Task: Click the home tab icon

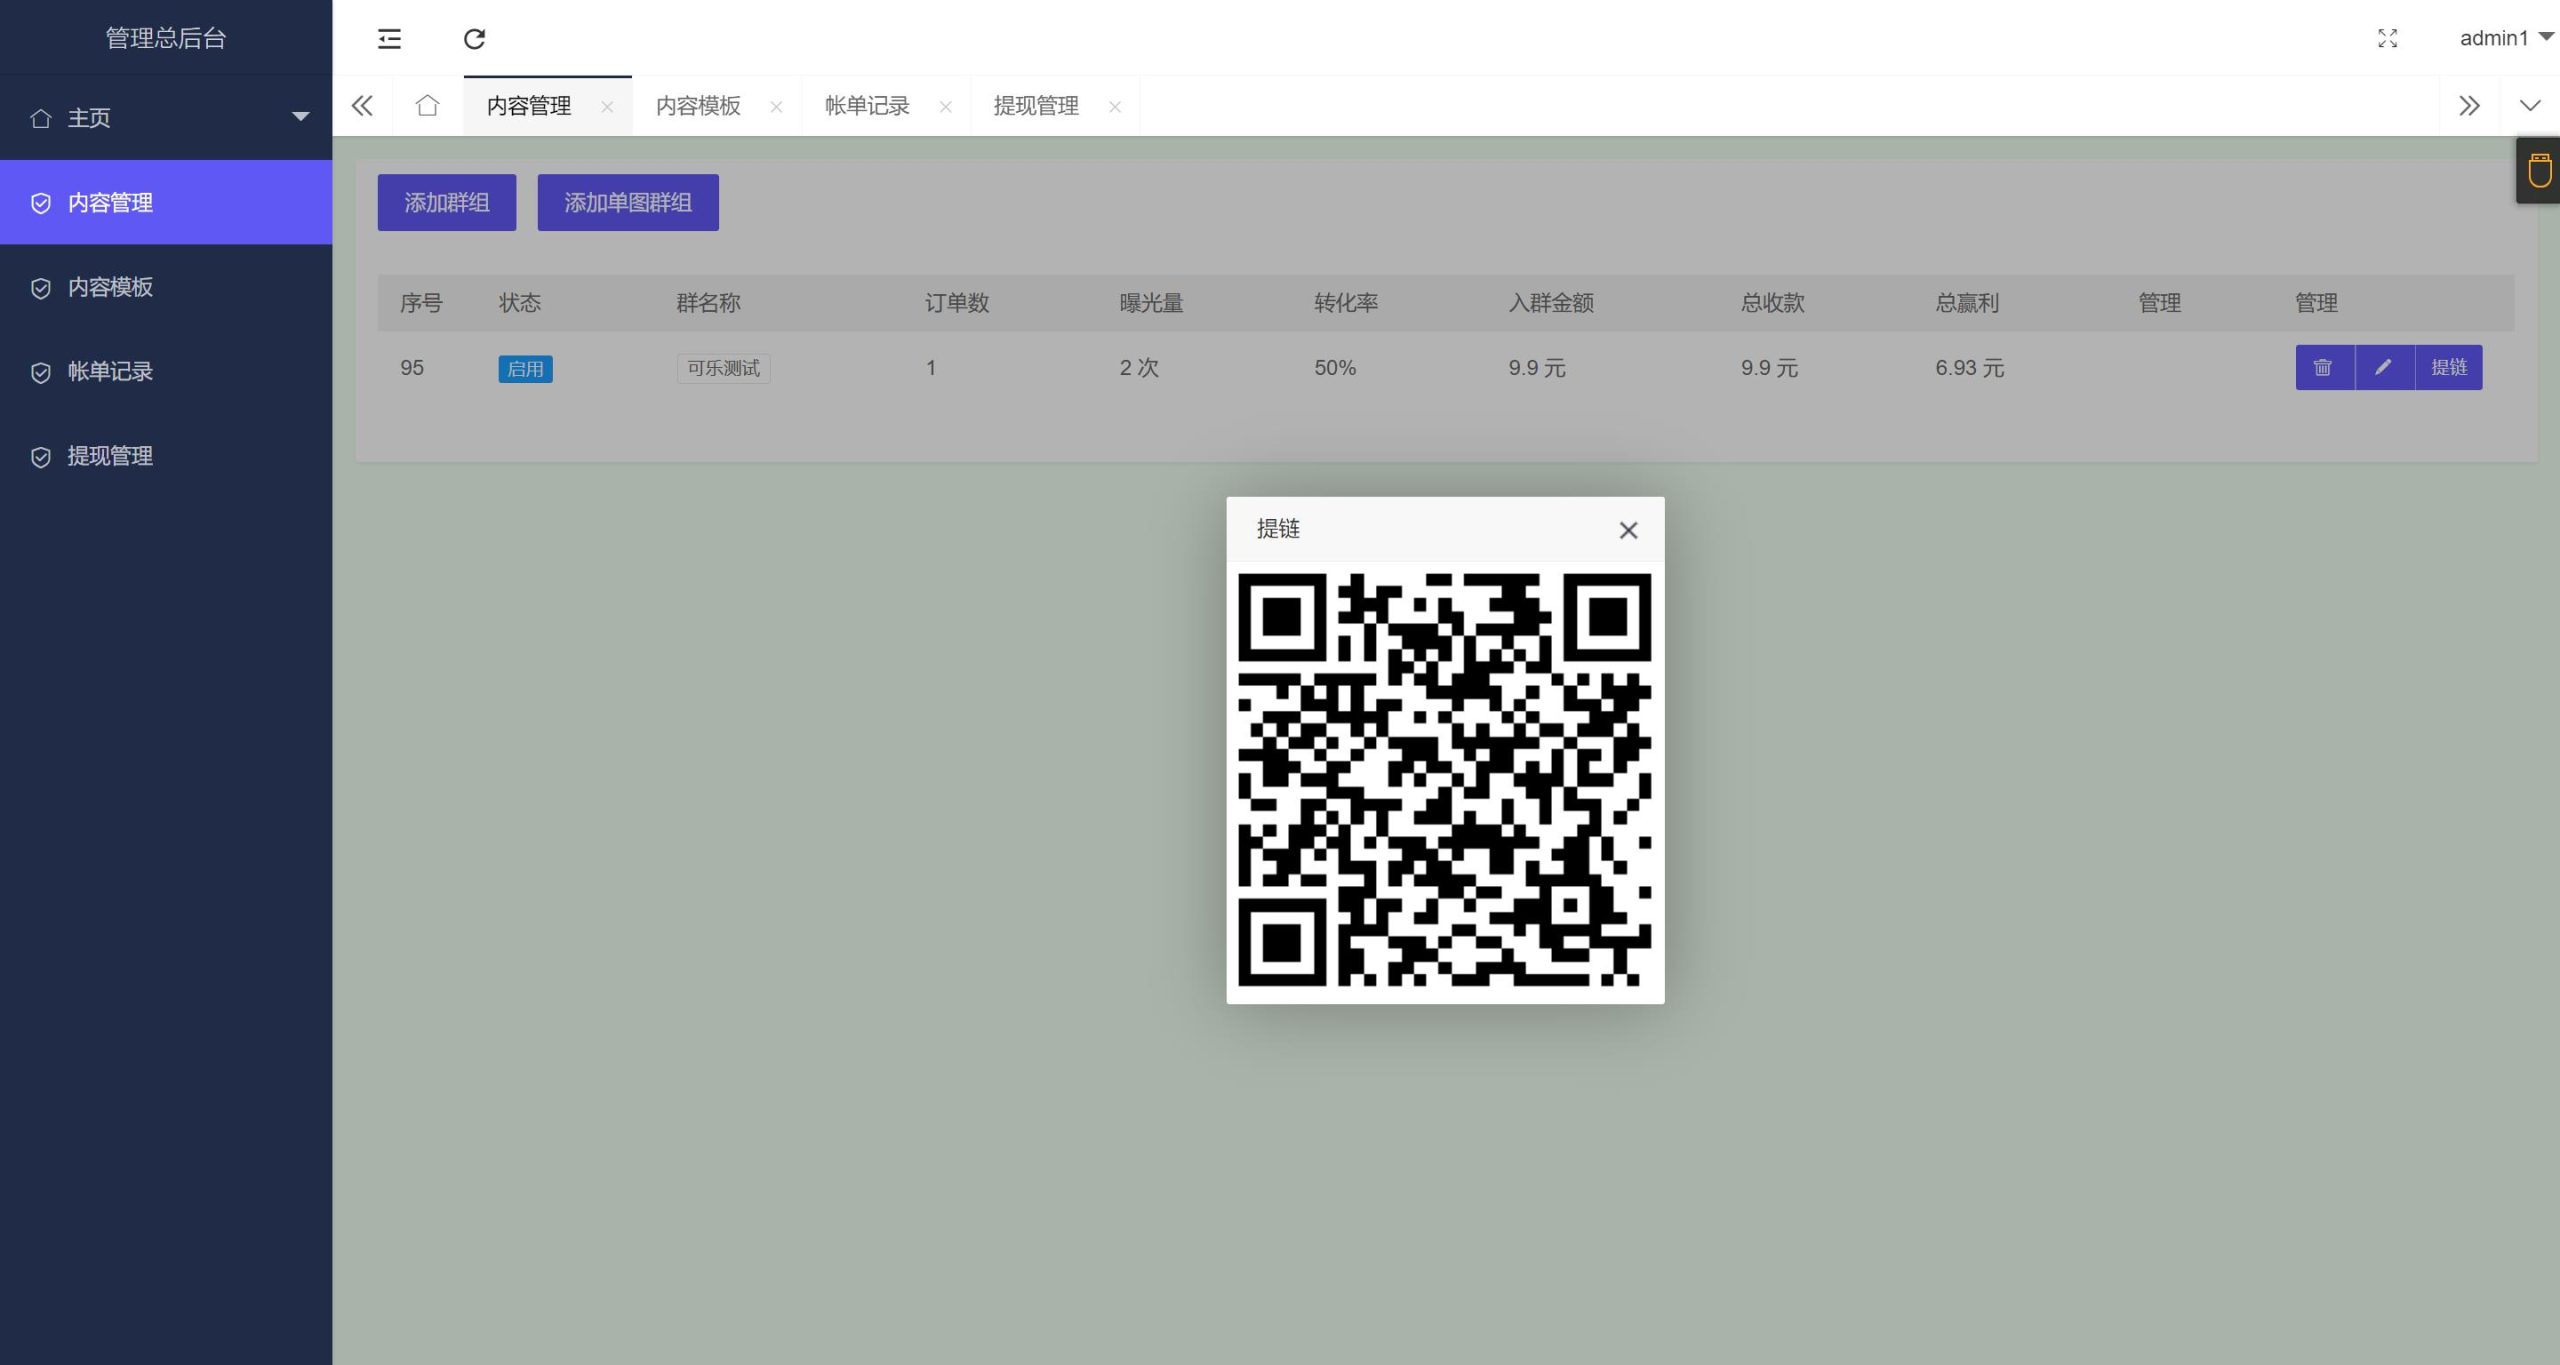Action: point(427,105)
